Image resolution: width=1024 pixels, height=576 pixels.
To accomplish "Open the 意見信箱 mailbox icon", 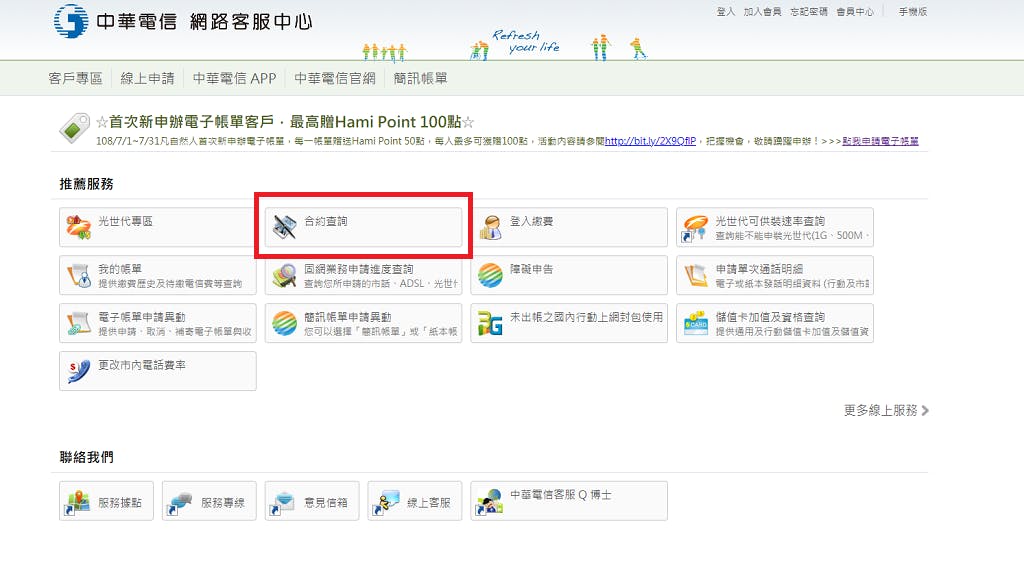I will pos(283,502).
